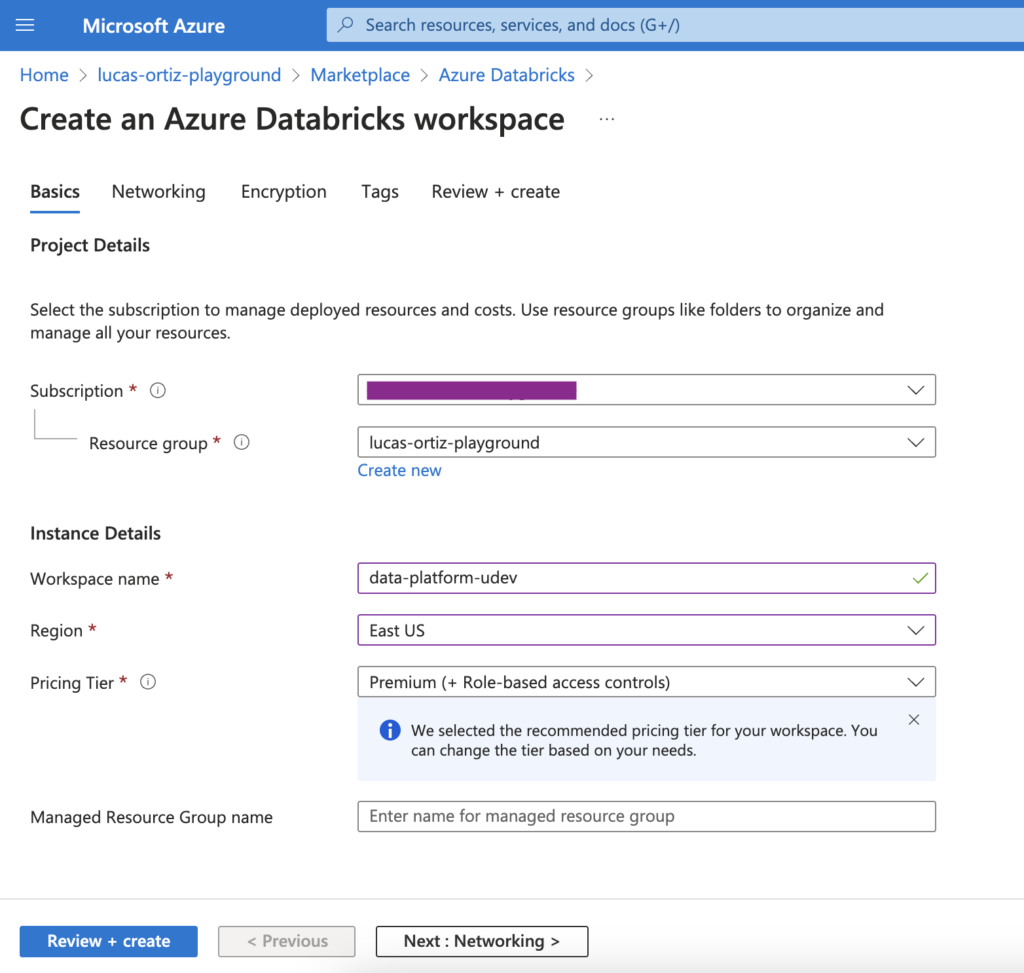Click the Project Details heading
Image resolution: width=1024 pixels, height=973 pixels.
[x=90, y=246]
